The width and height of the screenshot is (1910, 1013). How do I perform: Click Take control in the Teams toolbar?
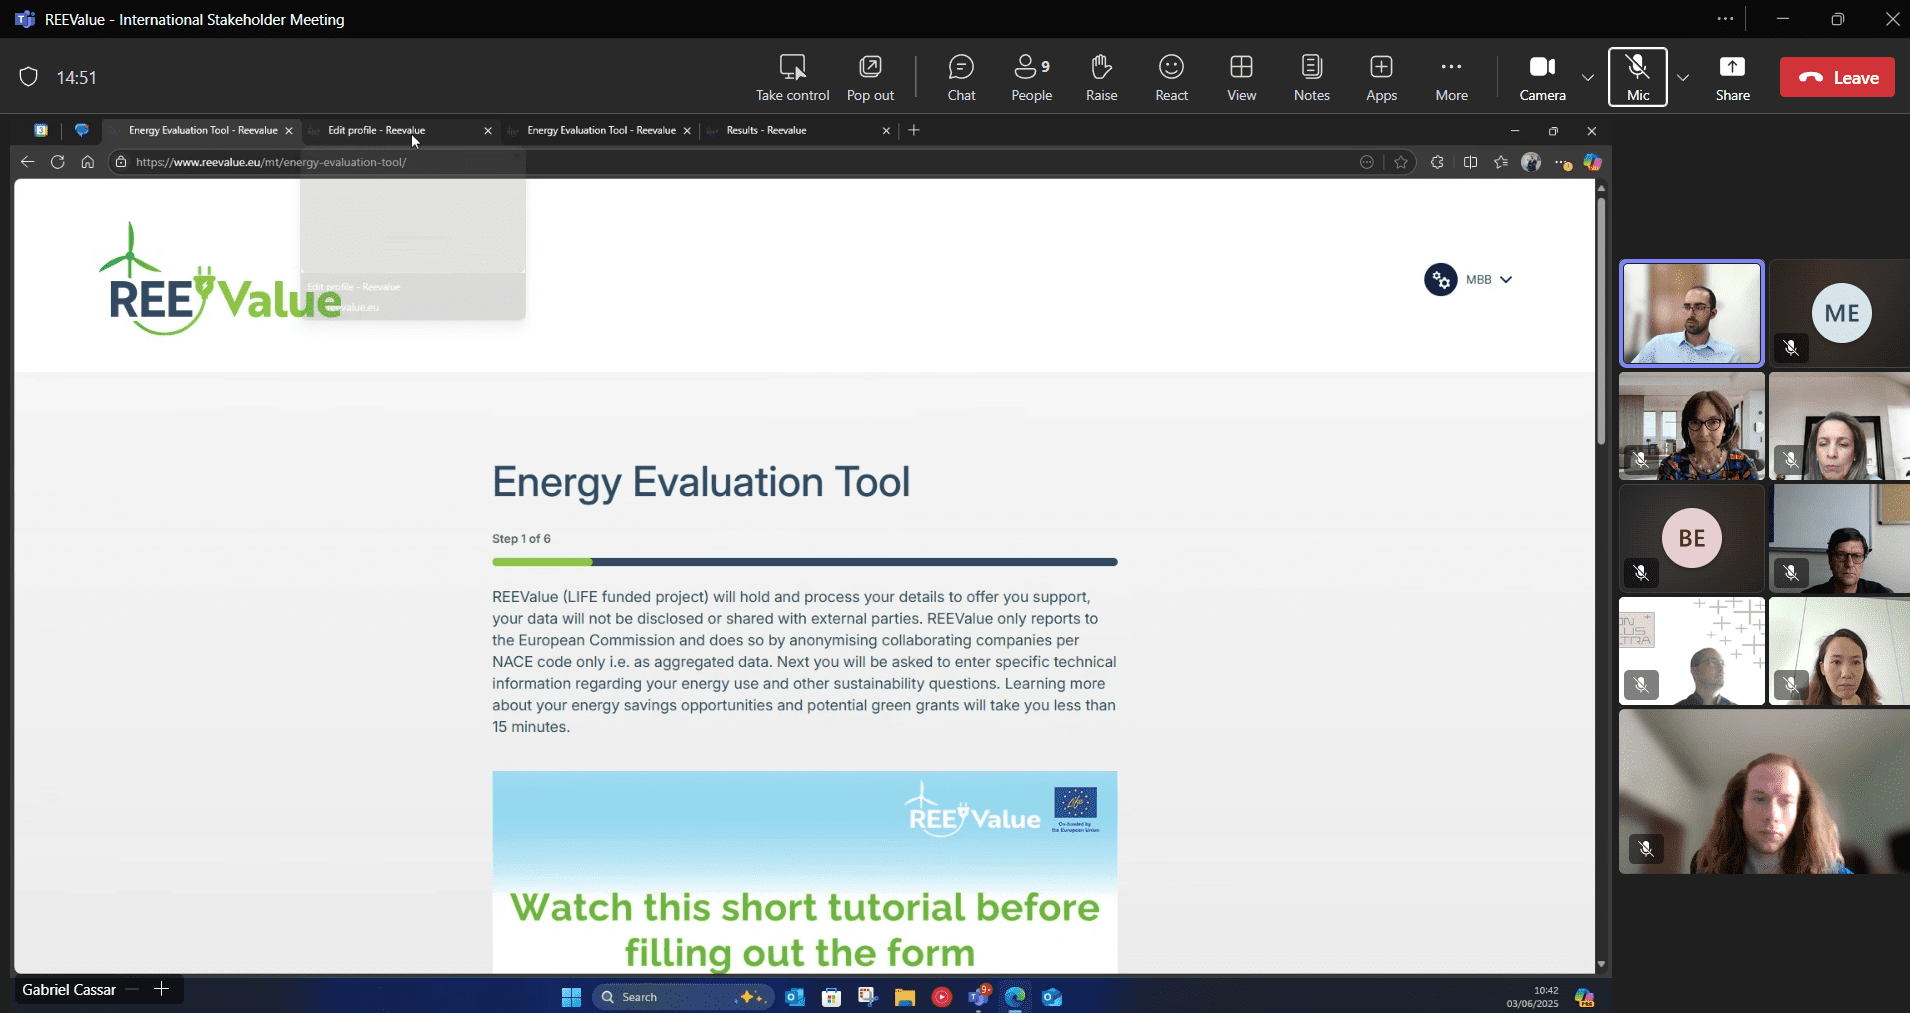coord(792,78)
